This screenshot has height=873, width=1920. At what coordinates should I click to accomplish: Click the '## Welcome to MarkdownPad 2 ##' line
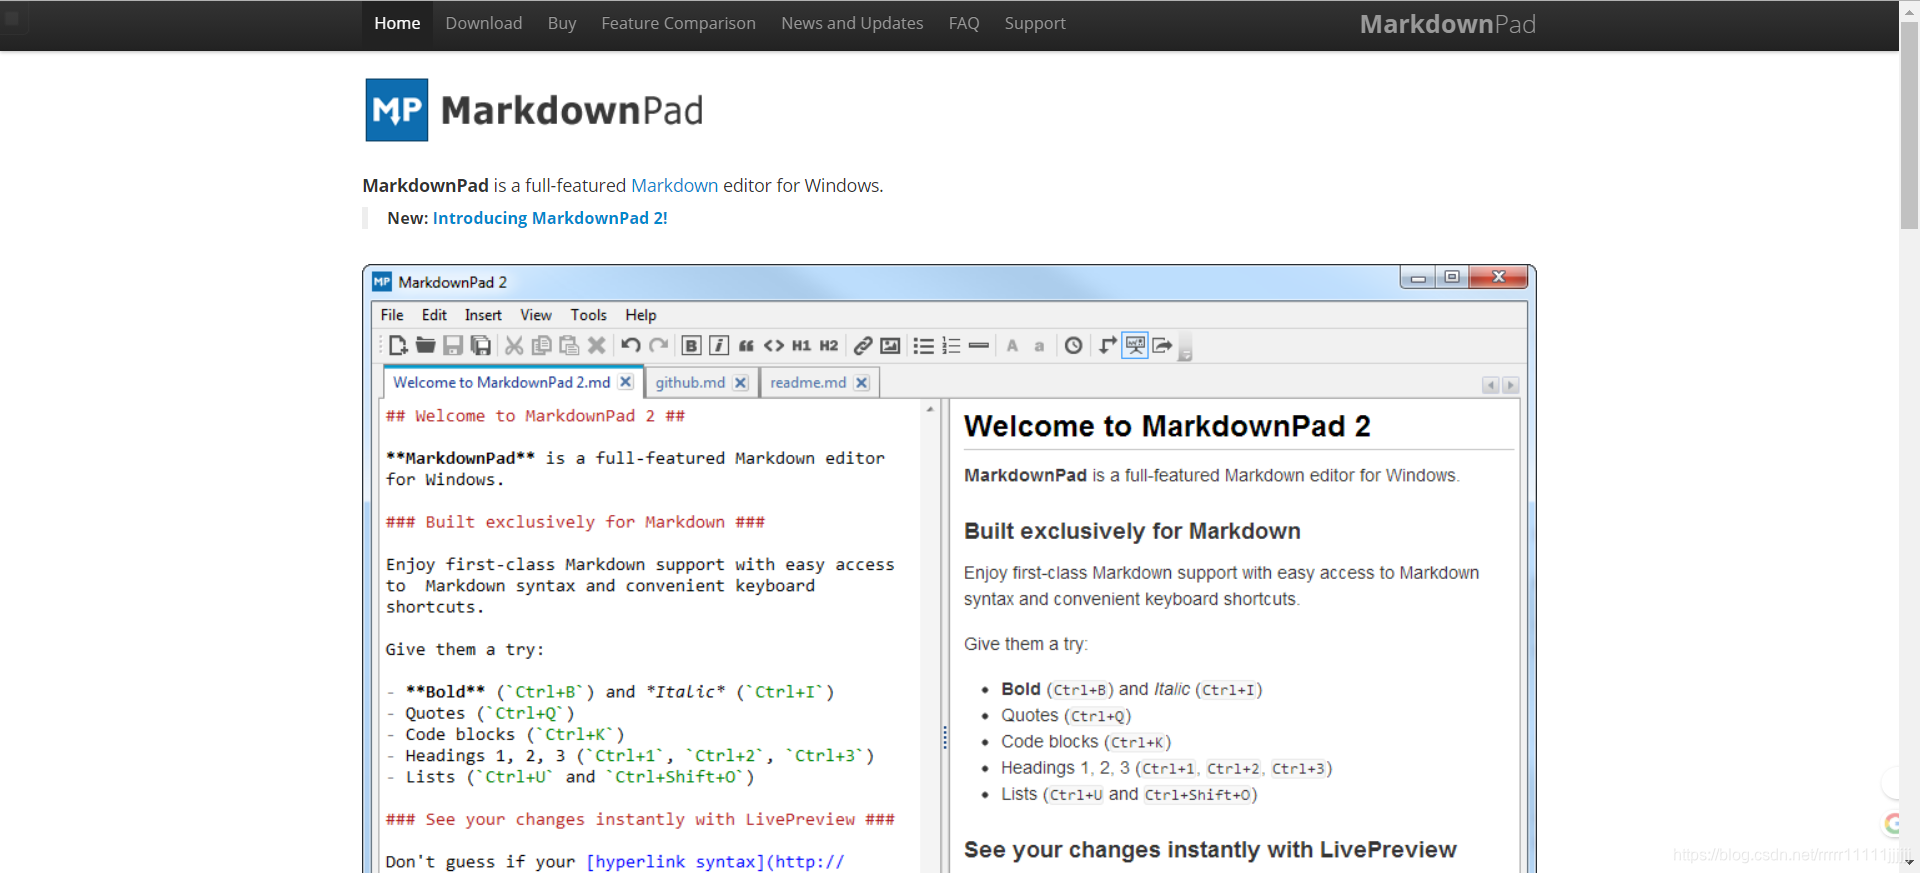coord(536,416)
